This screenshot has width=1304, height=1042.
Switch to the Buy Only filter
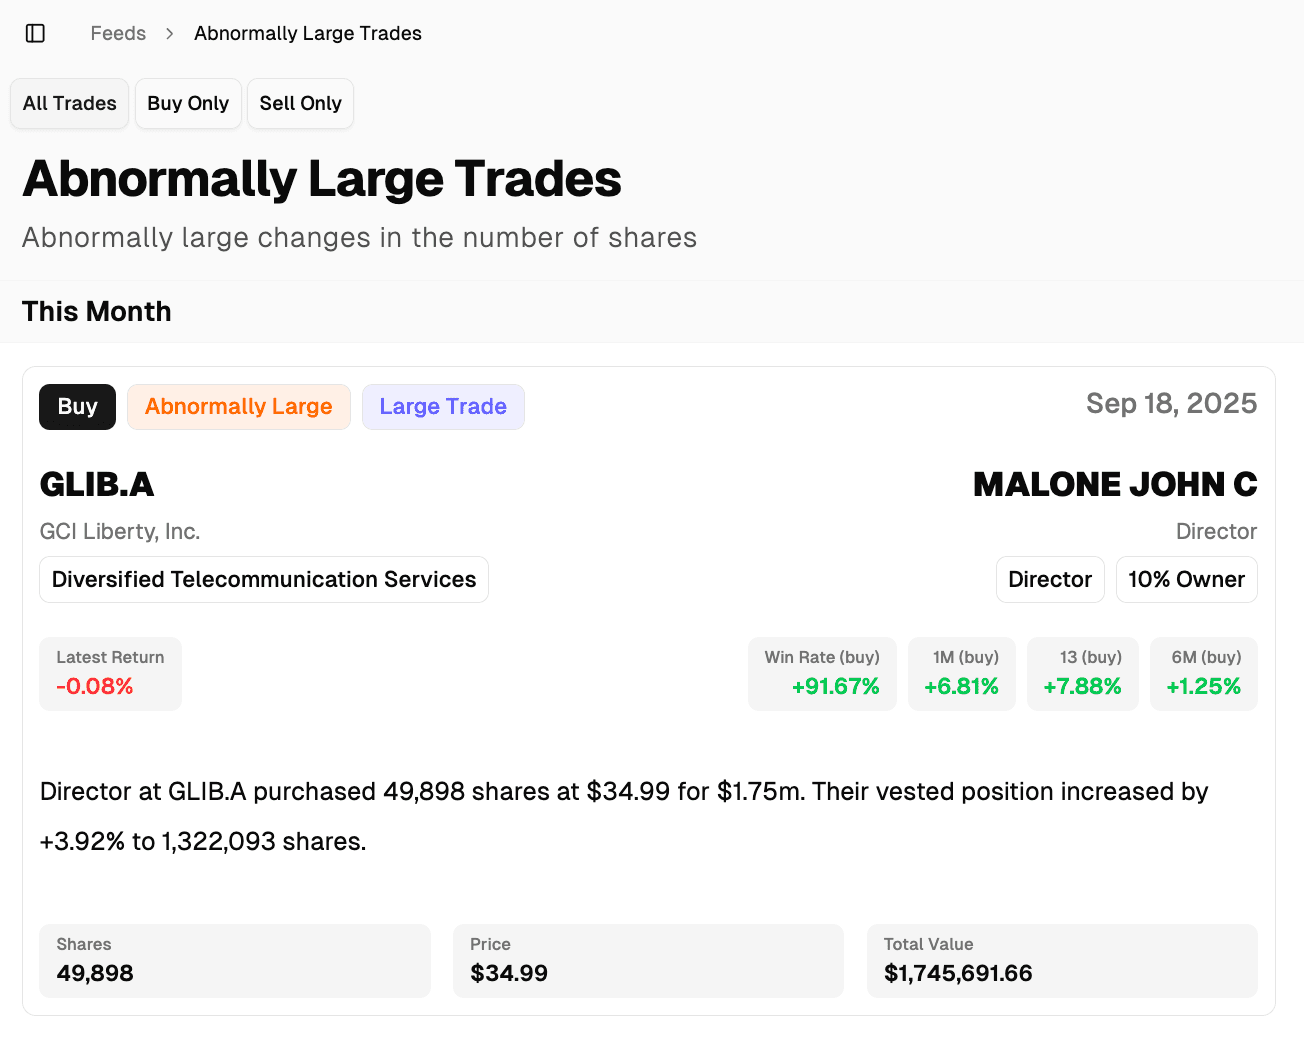pyautogui.click(x=188, y=103)
